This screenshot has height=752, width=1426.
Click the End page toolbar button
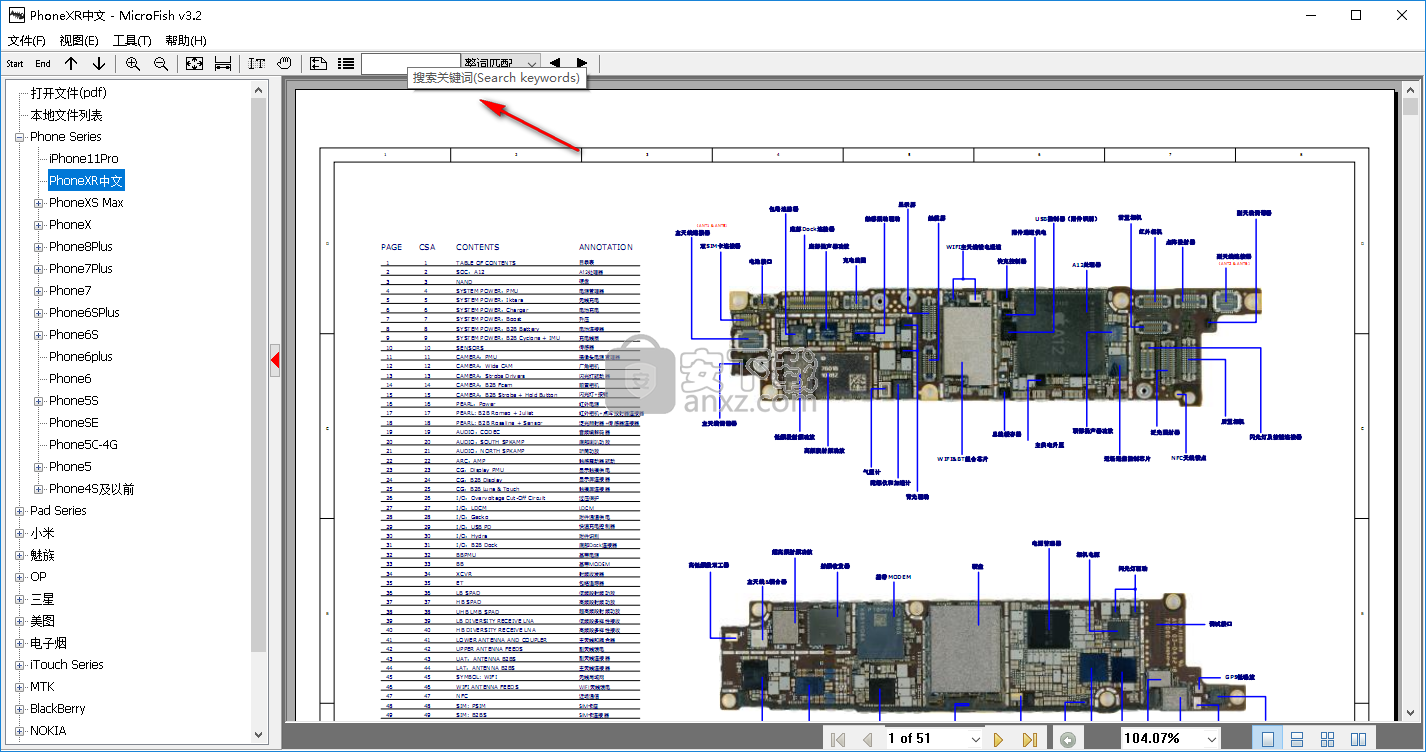point(43,63)
